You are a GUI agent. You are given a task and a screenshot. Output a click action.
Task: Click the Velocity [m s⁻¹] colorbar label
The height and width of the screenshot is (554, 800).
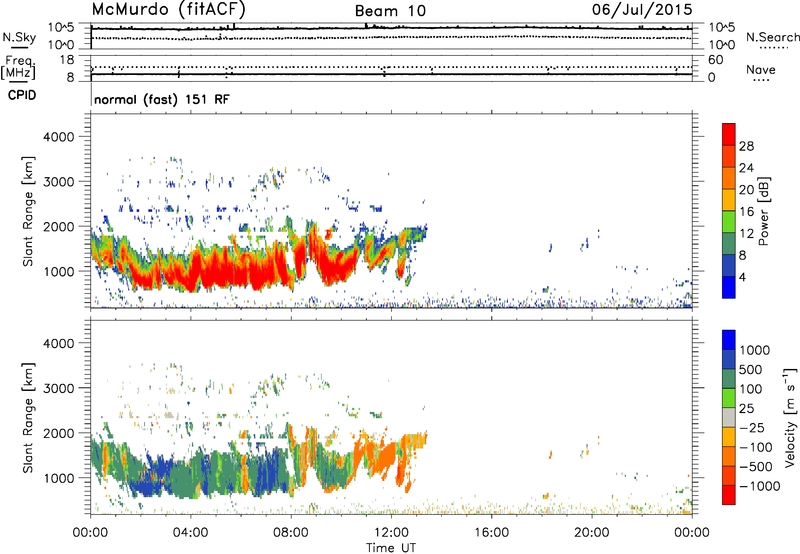pos(790,417)
